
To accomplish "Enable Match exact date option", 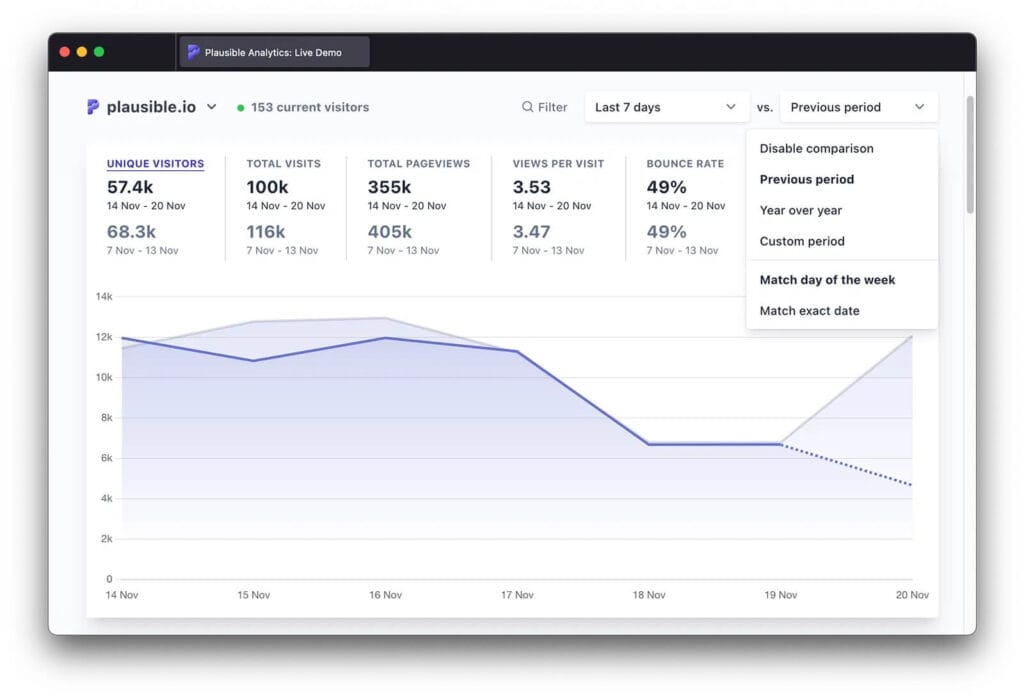I will tap(809, 311).
